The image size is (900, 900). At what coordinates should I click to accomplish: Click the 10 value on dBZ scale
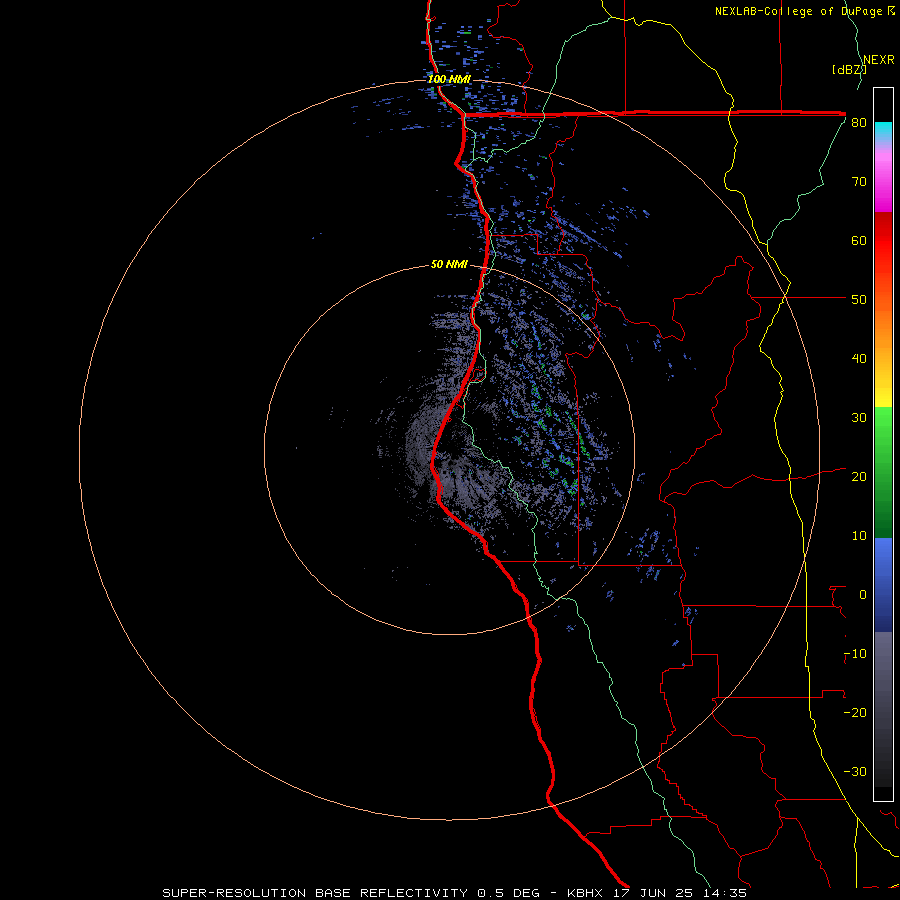pos(859,536)
